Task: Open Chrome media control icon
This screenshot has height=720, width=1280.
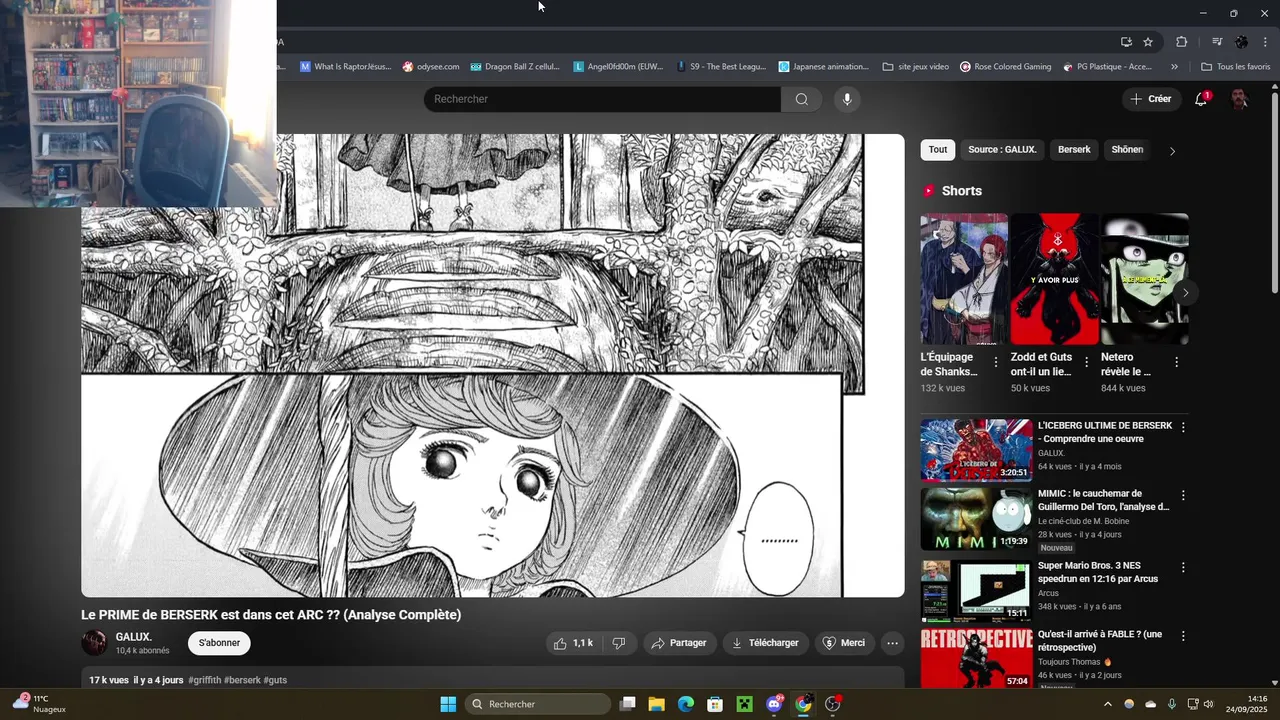Action: [x=1217, y=42]
